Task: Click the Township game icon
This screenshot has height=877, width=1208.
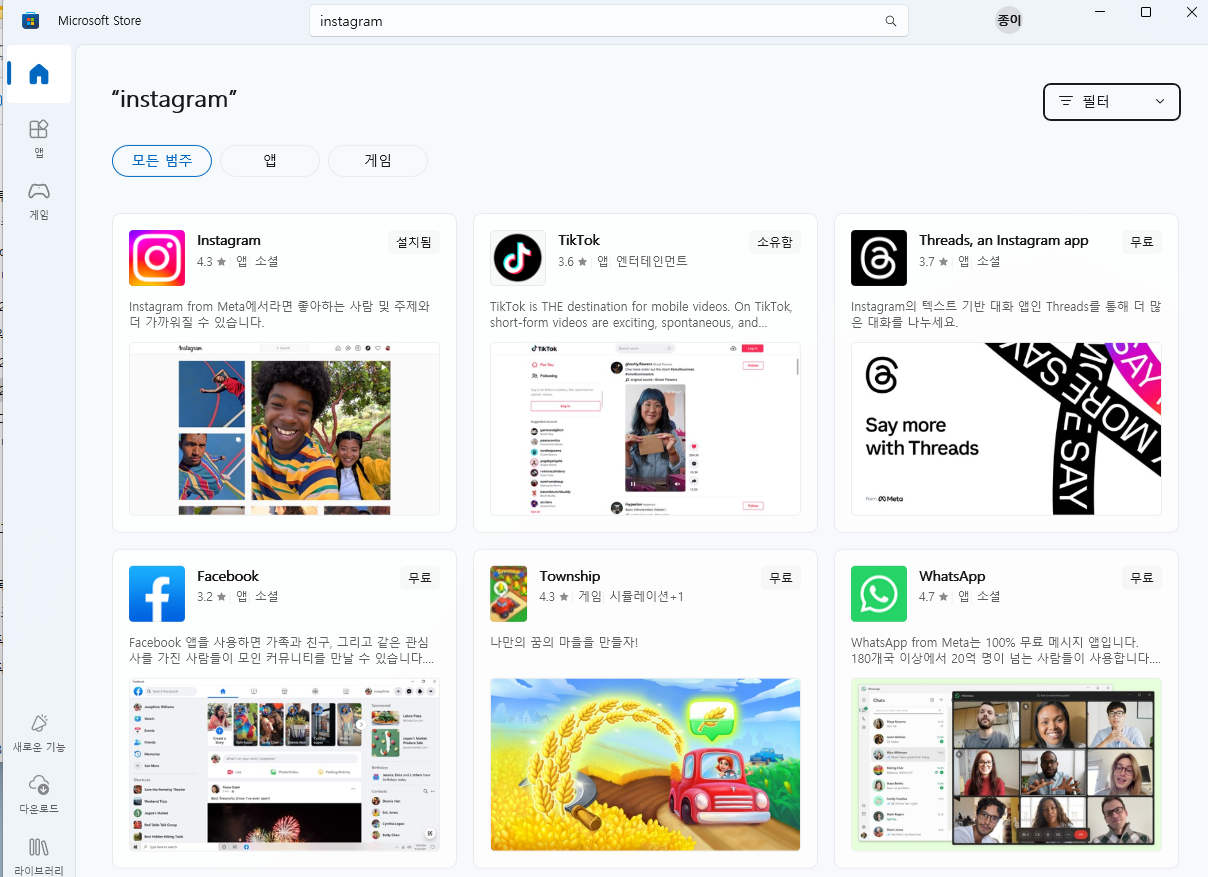Action: 508,594
